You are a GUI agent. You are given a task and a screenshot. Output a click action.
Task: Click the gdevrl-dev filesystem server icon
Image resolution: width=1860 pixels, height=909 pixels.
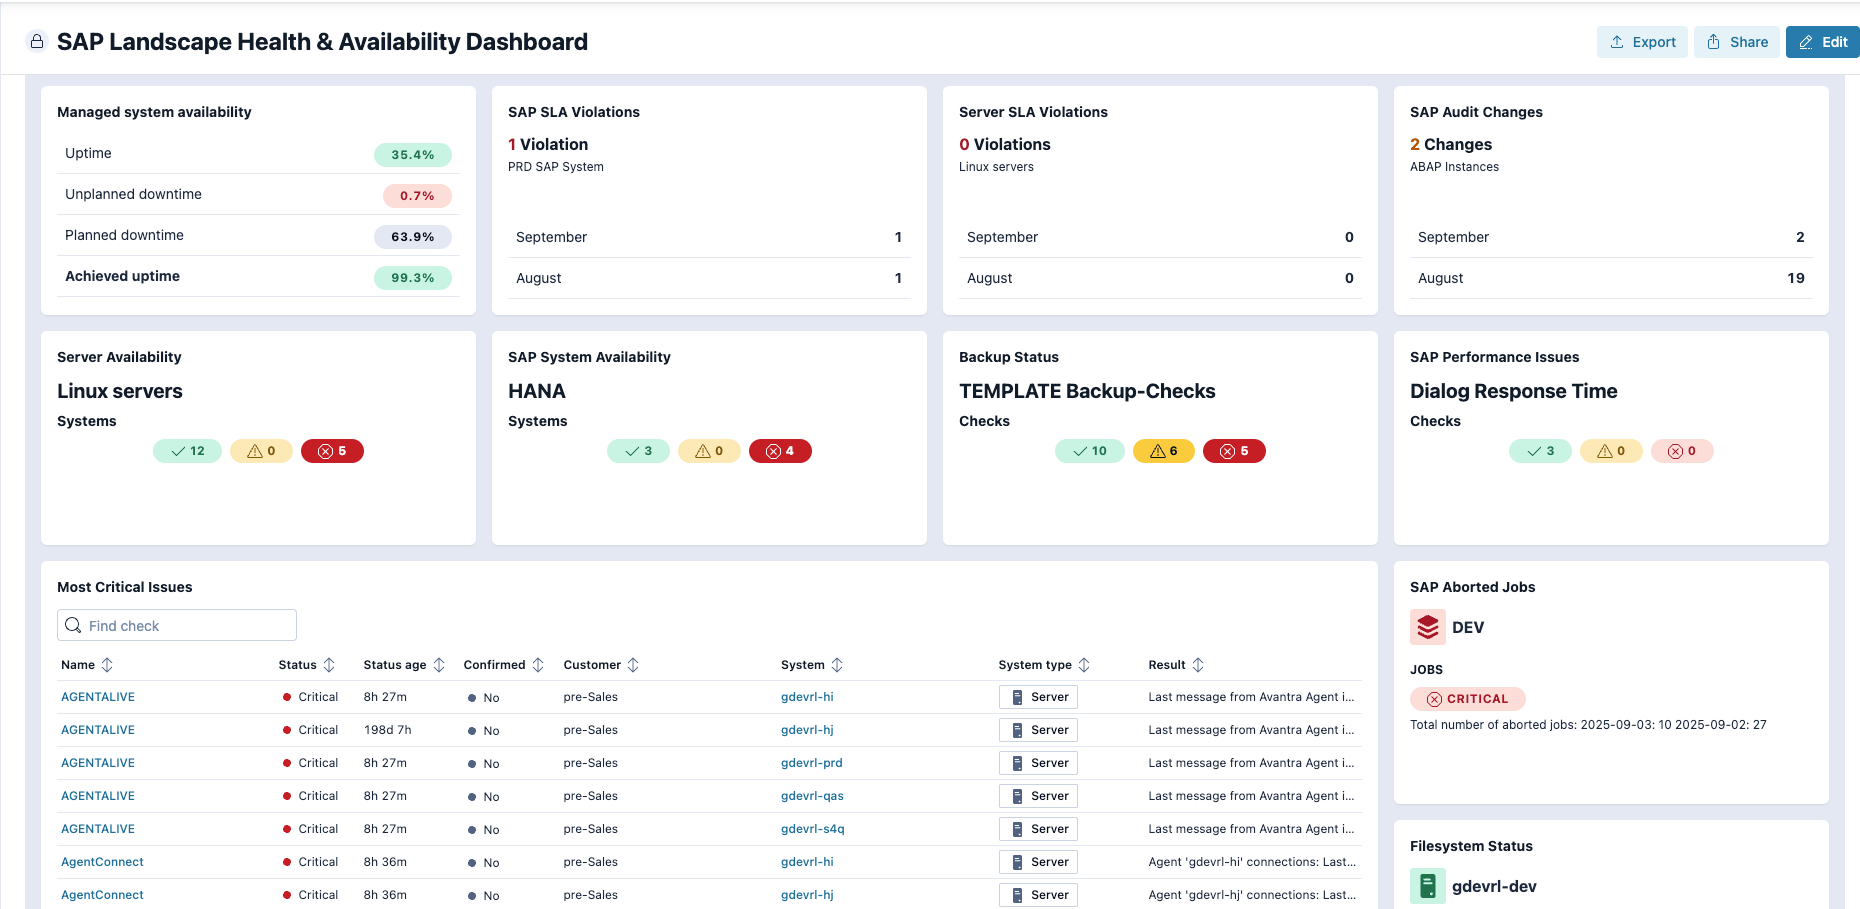(x=1427, y=886)
